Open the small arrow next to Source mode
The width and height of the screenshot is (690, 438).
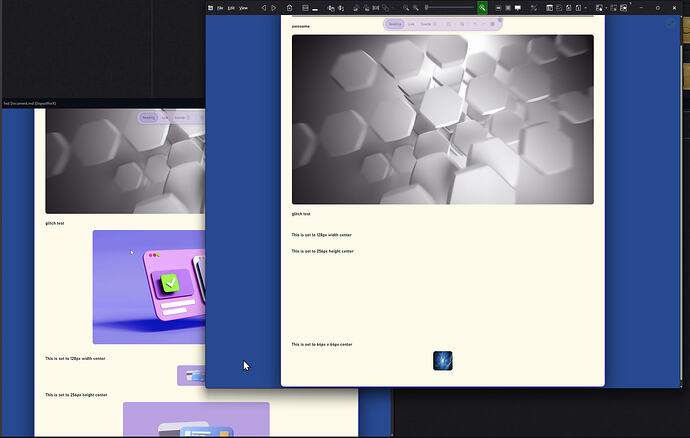[435, 24]
